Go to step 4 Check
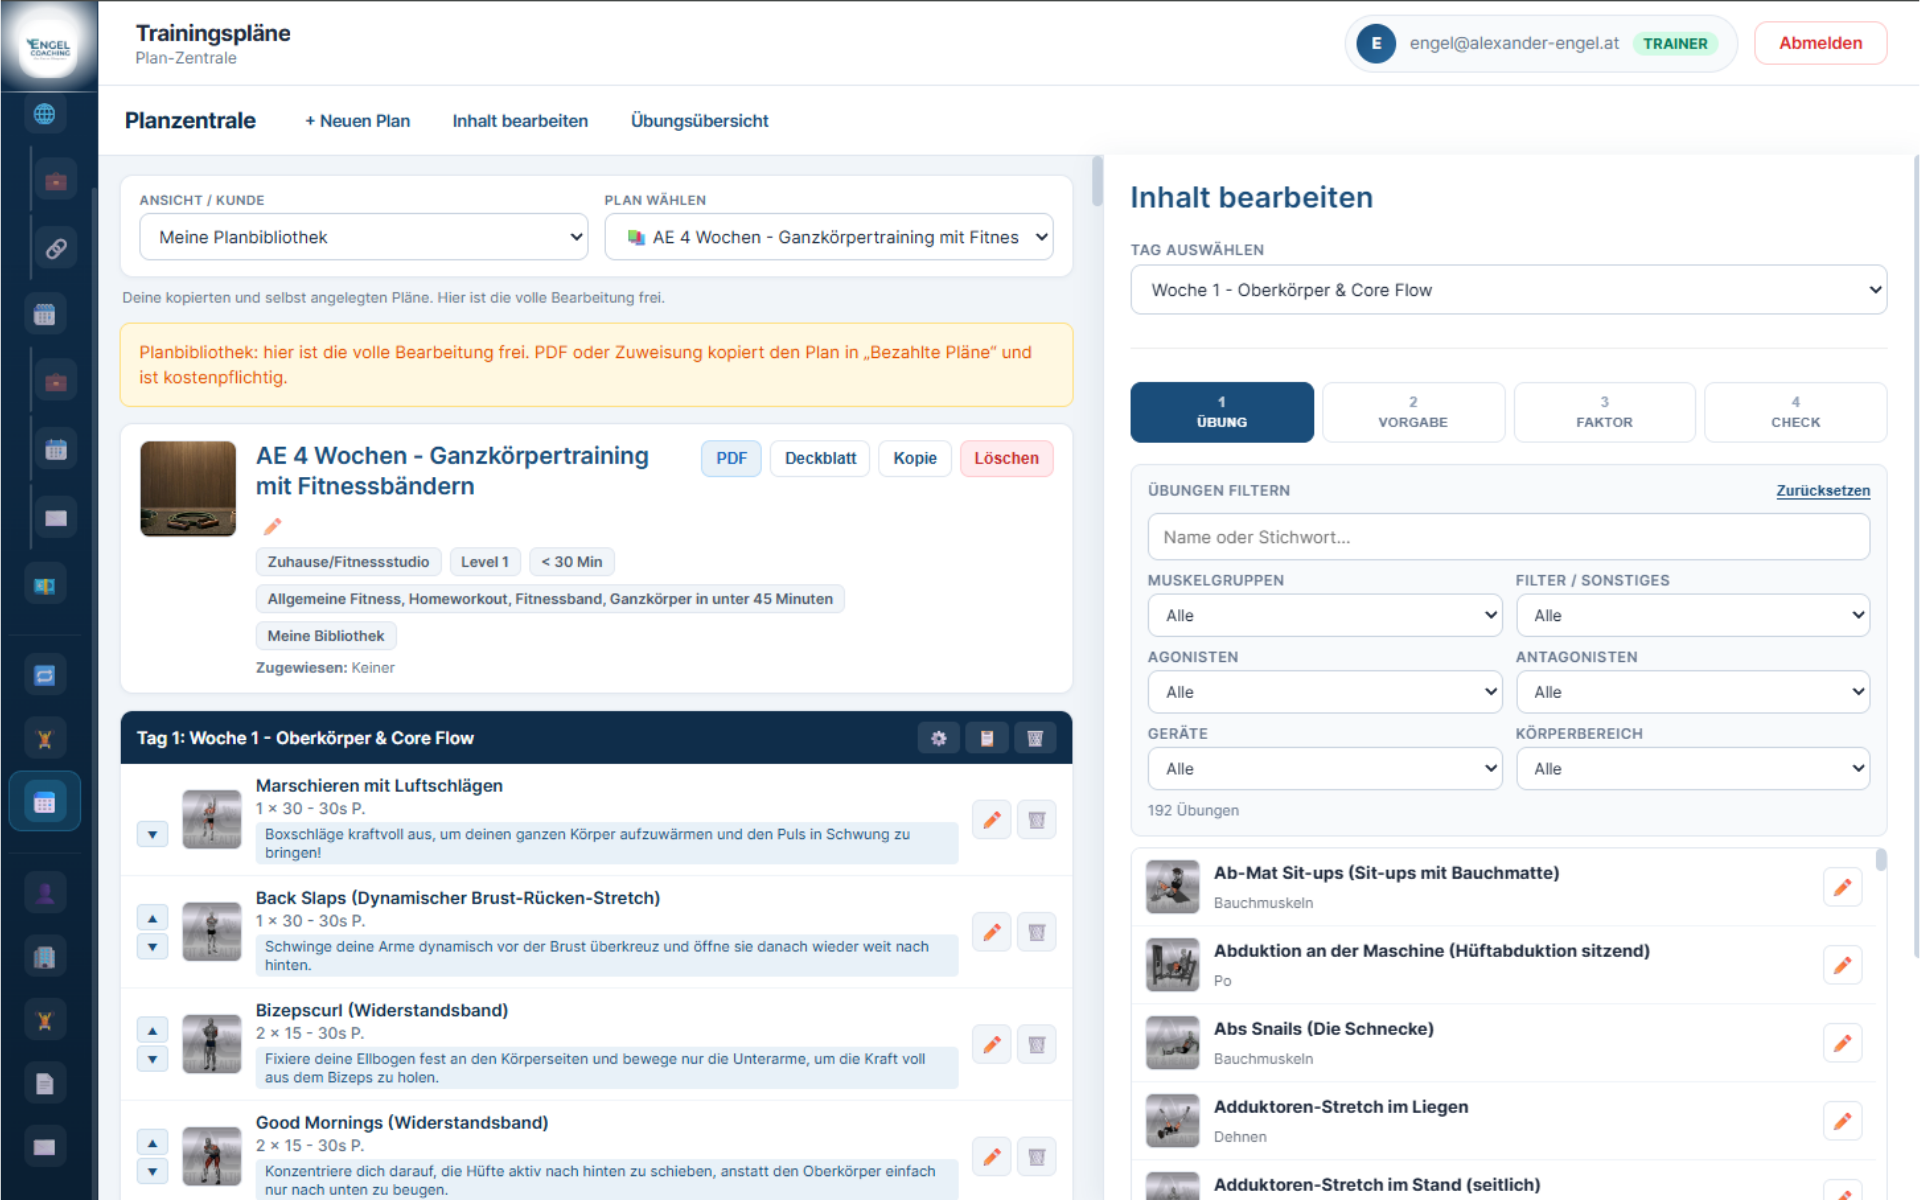This screenshot has height=1200, width=1920. tap(1795, 412)
